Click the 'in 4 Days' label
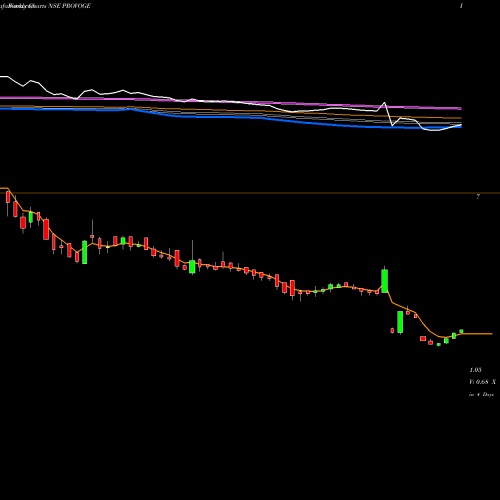The height and width of the screenshot is (500, 500). [481, 394]
